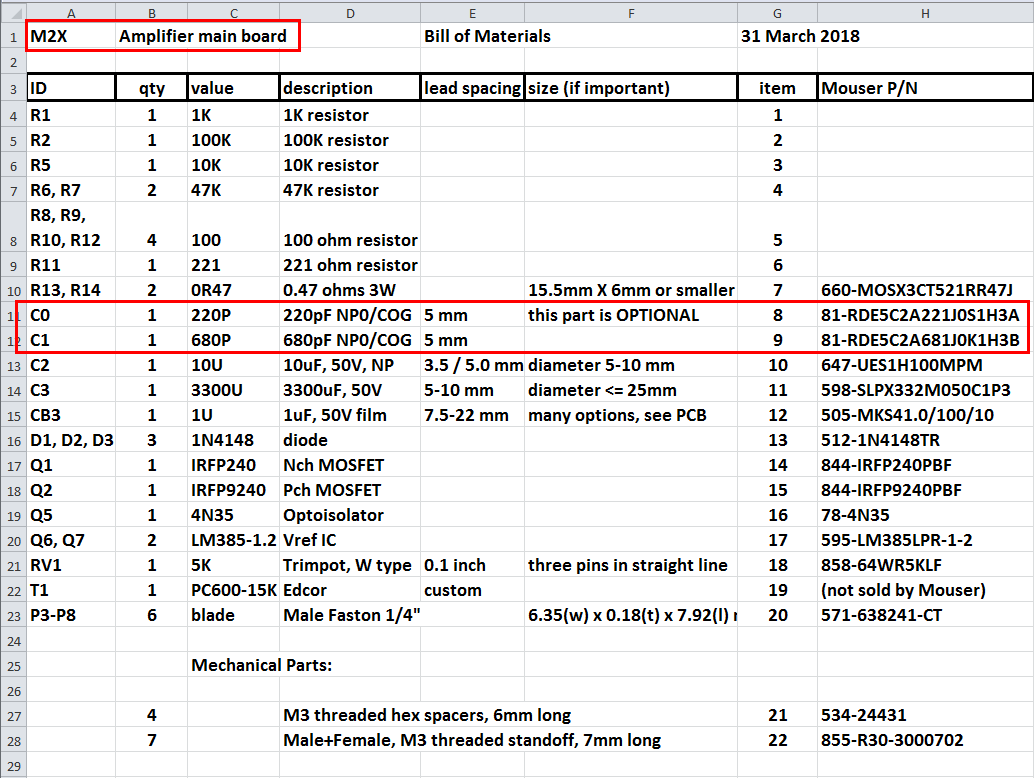Click 'Nch MOSFET' description cell
1034x778 pixels.
350,465
